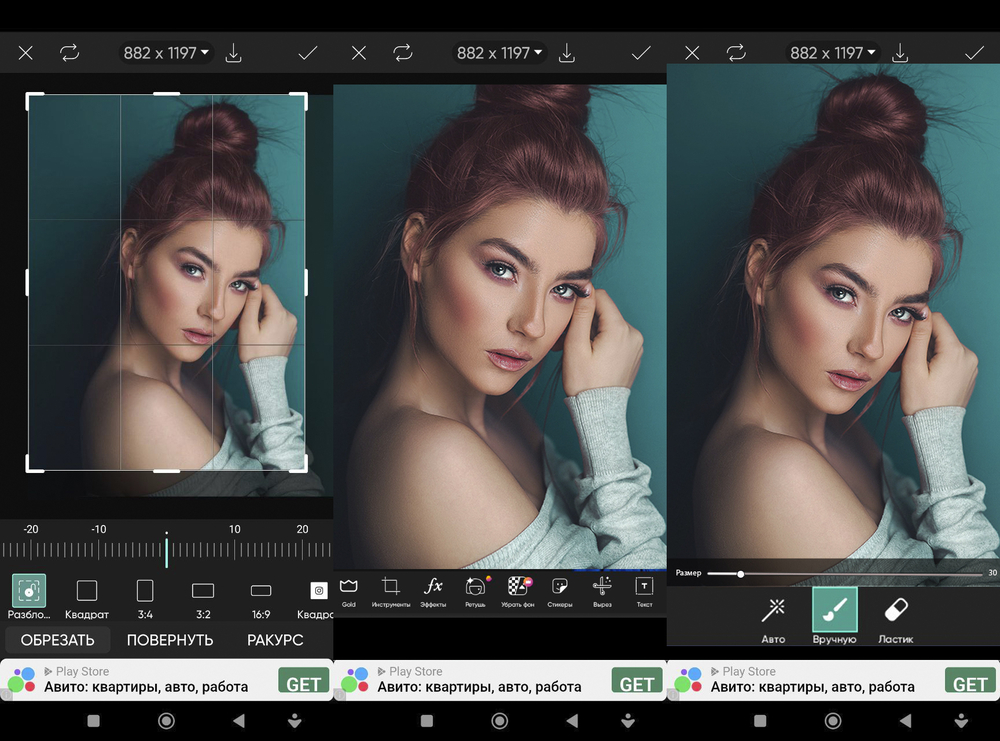Open the Стикеры stickers tool
The image size is (1000, 741).
pos(560,588)
